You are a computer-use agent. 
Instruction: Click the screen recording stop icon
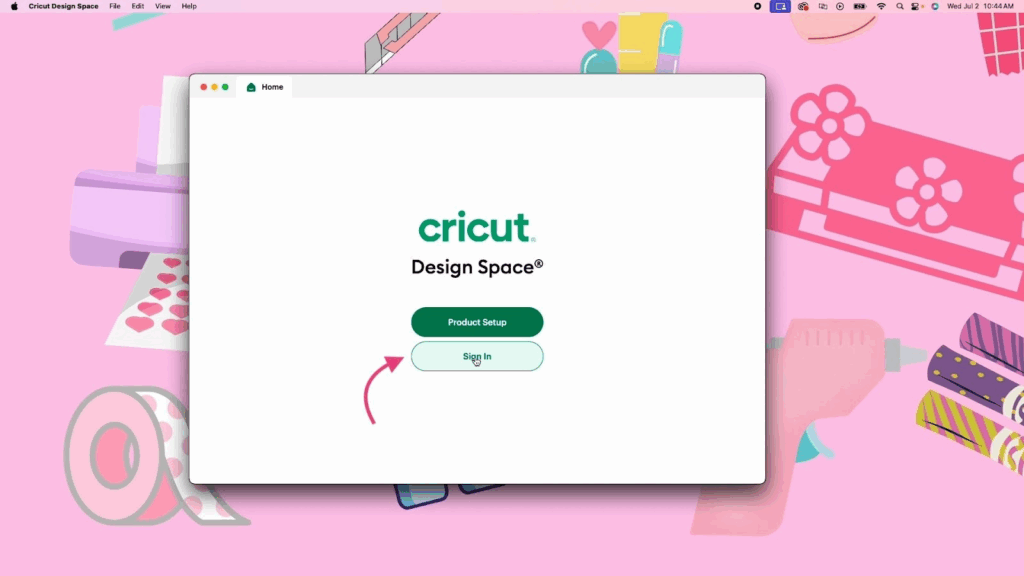758,7
